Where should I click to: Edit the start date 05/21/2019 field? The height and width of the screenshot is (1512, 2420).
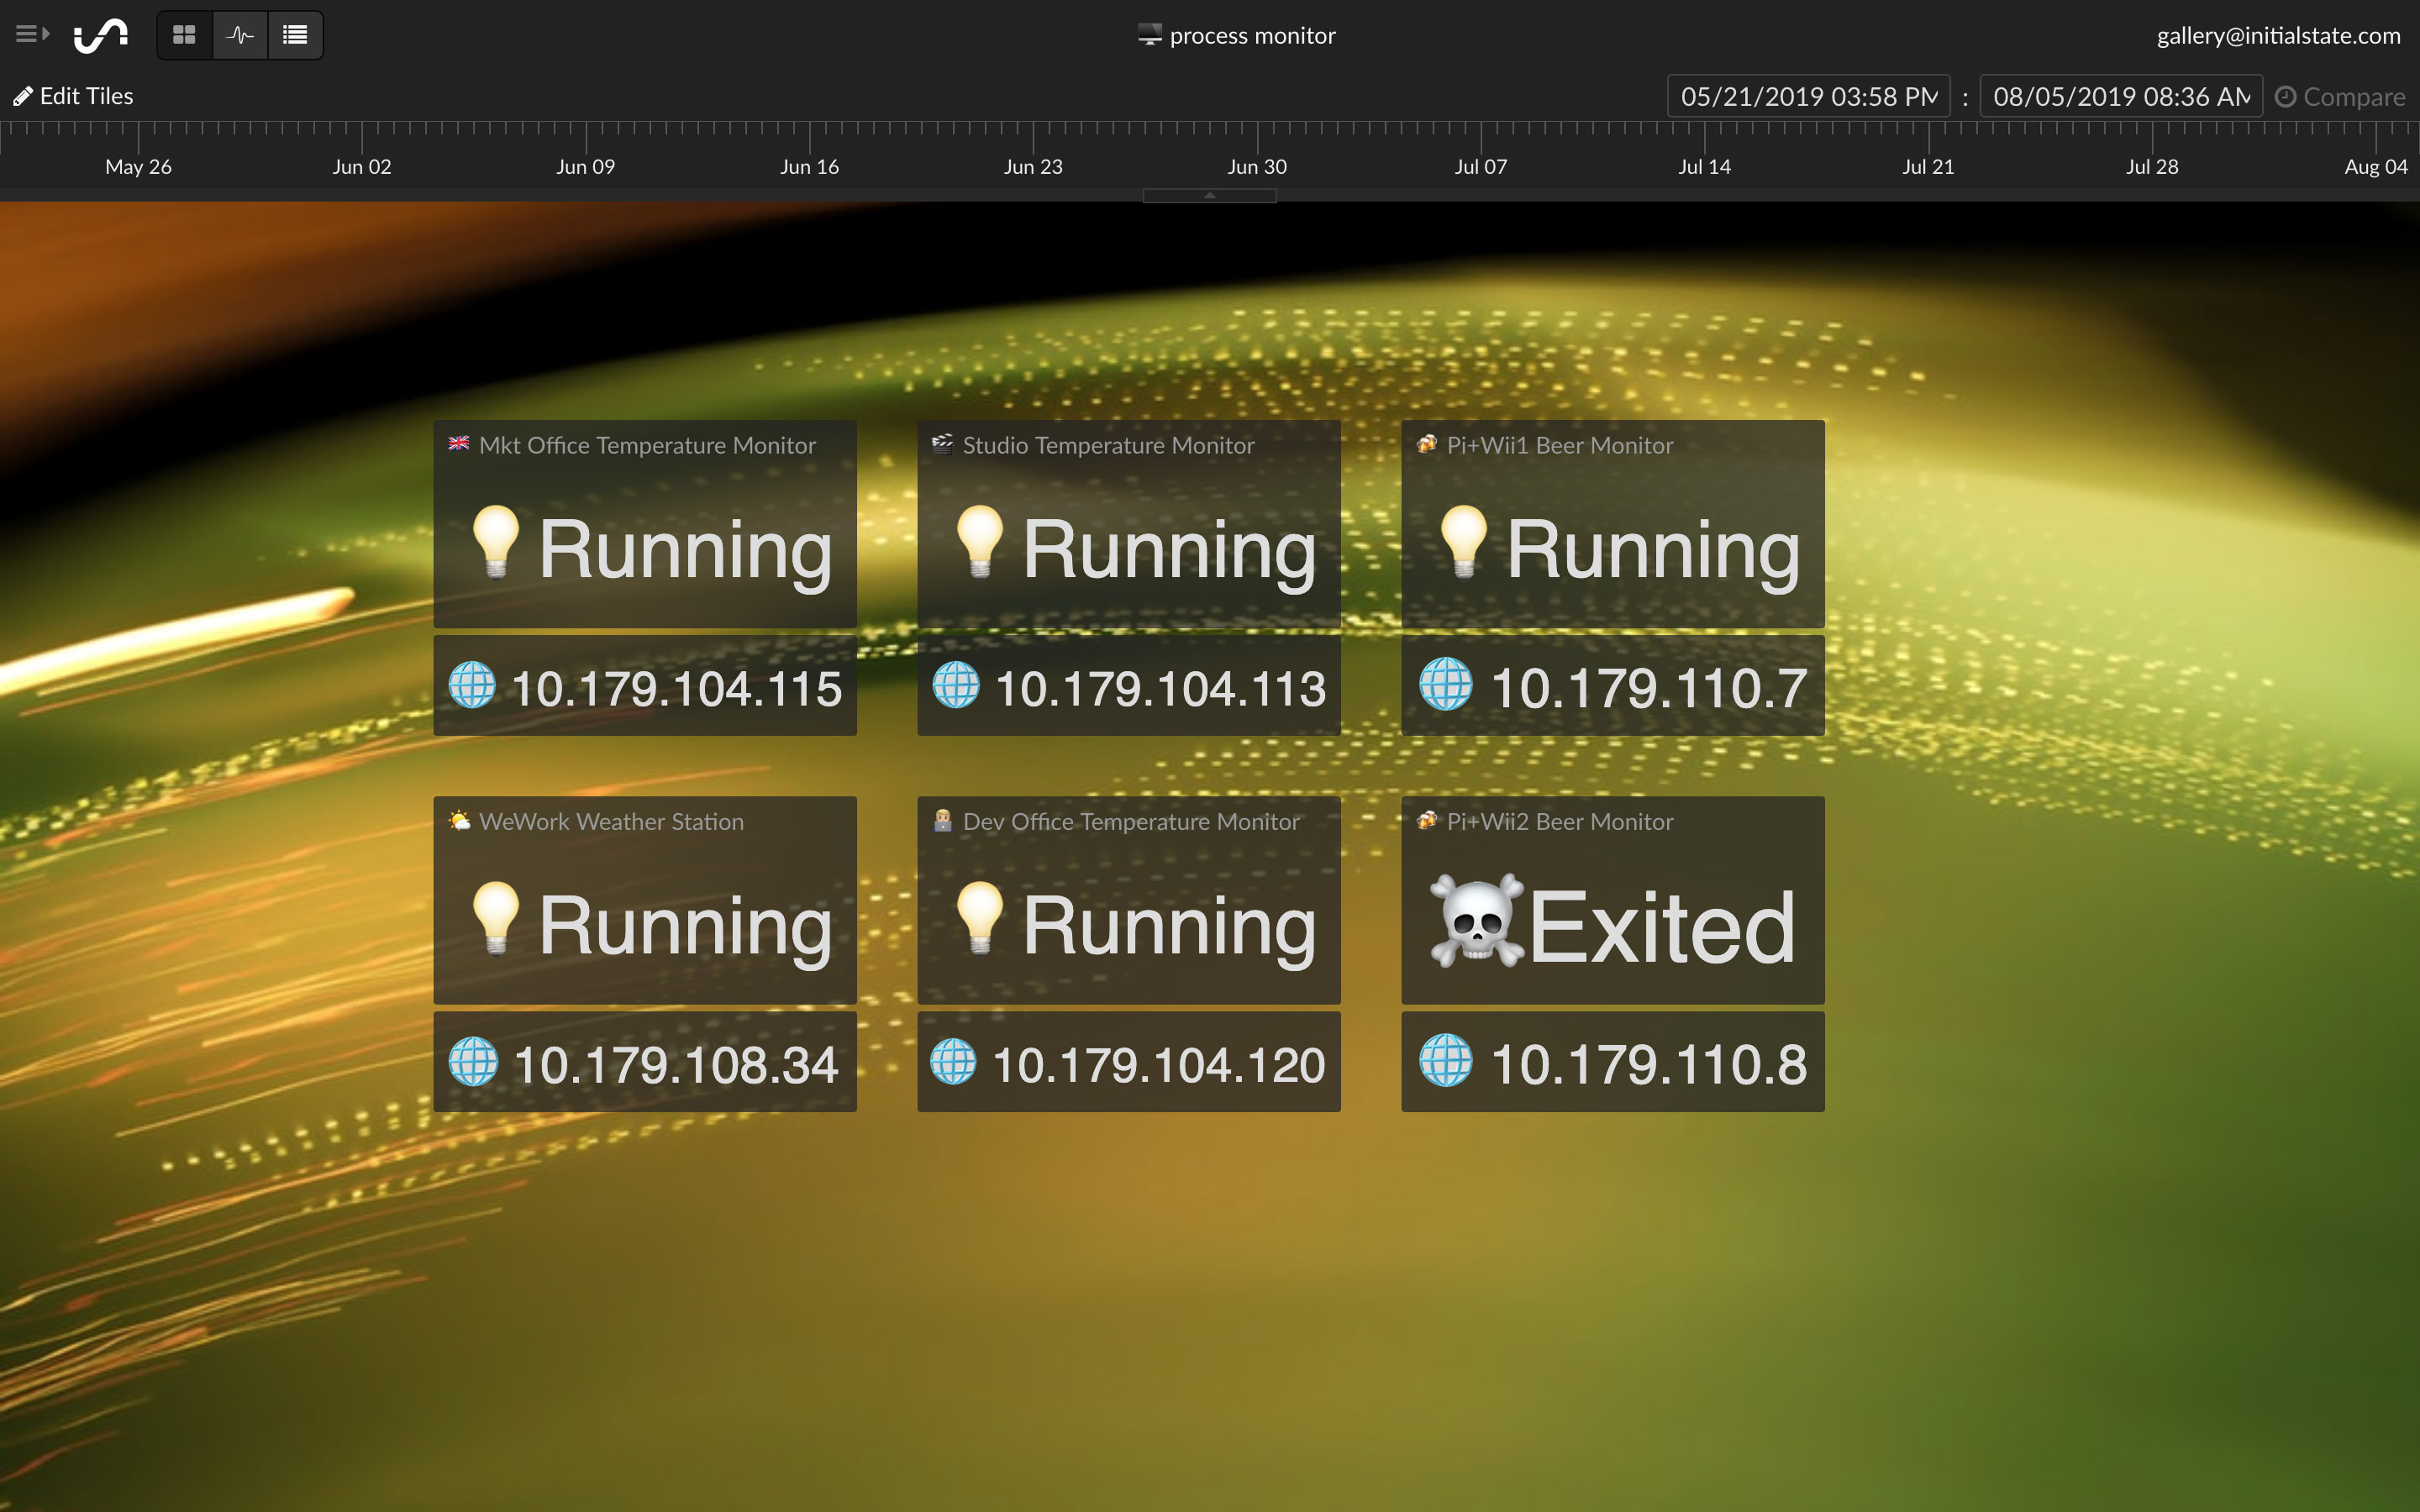[1808, 97]
